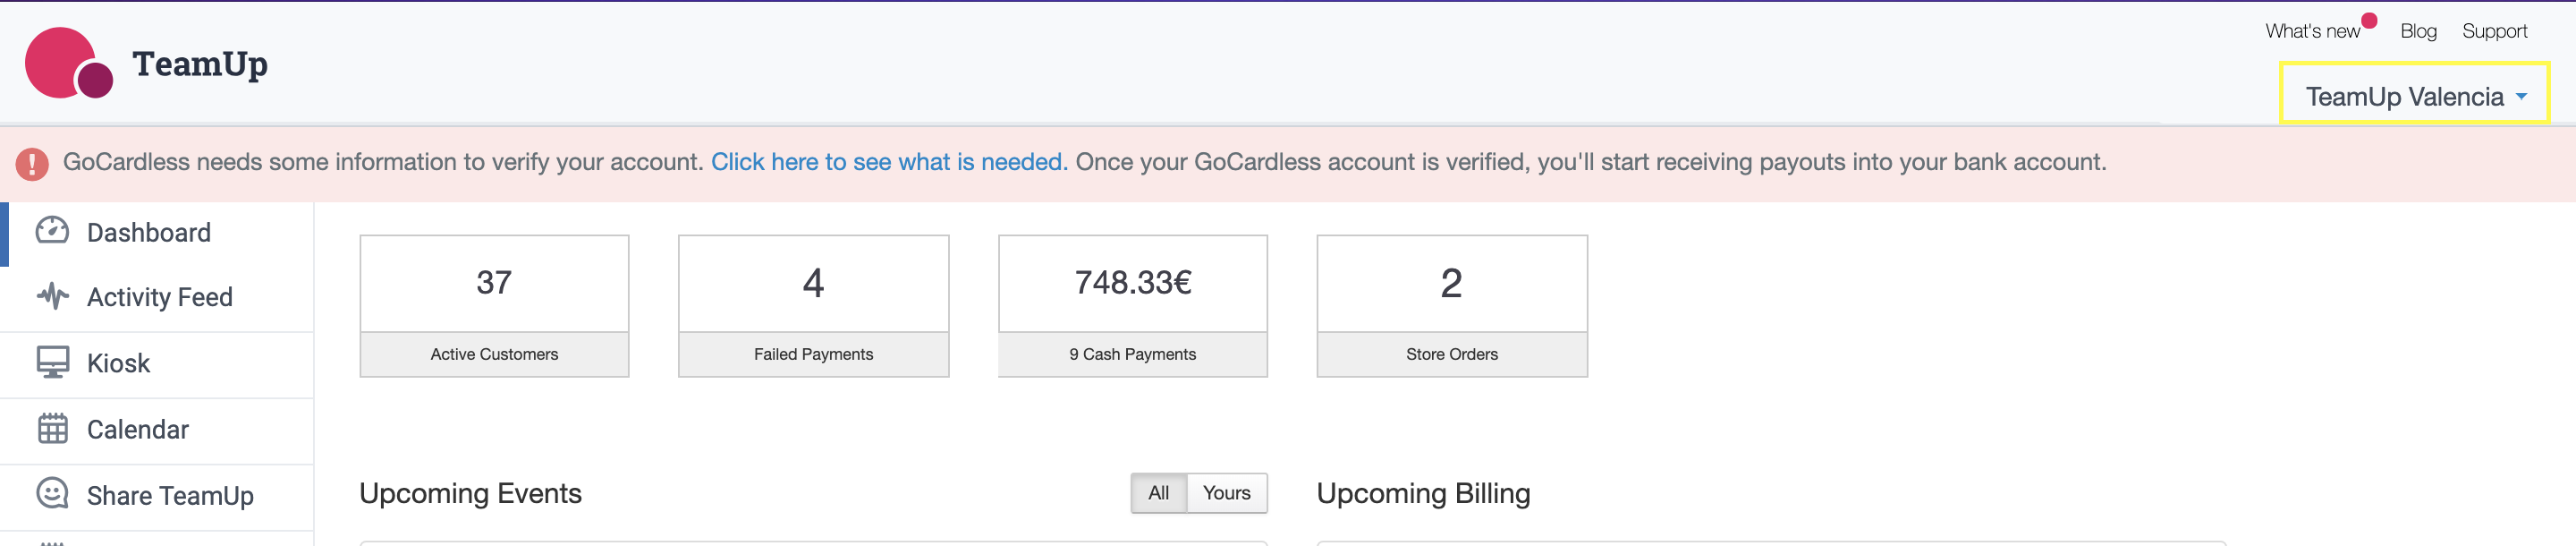Screen dimensions: 2576x546
Task: Click the red GoCardless warning icon
Action: (x=32, y=163)
